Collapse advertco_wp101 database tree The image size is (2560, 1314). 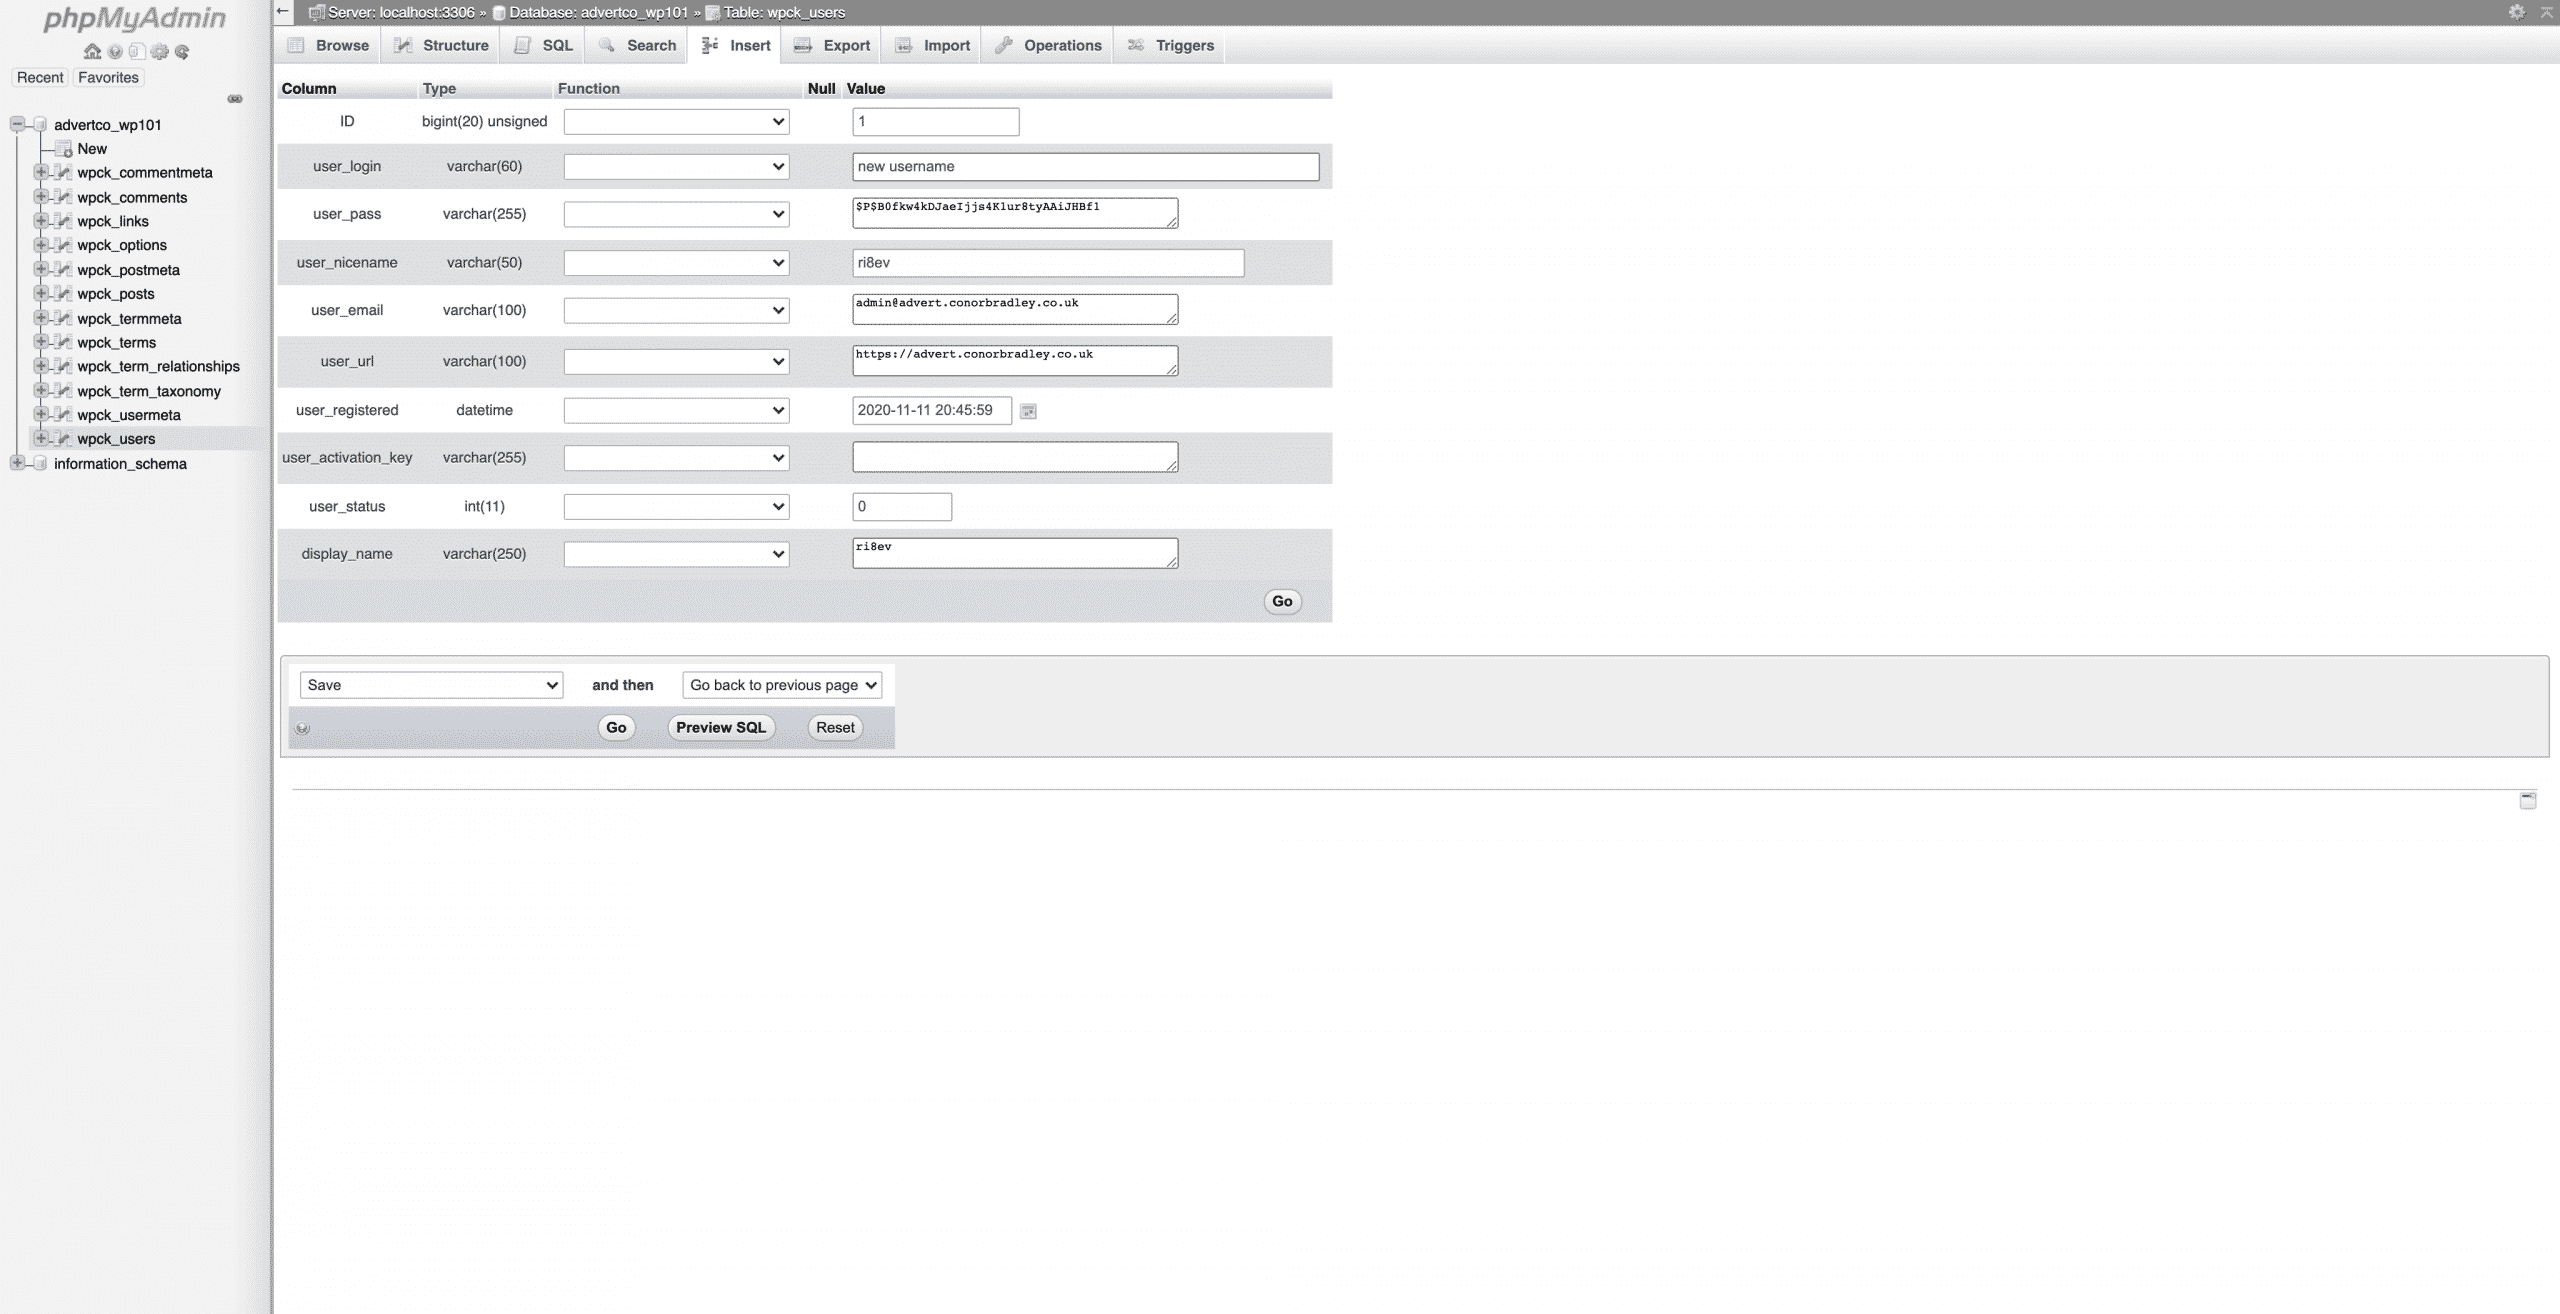tap(17, 124)
